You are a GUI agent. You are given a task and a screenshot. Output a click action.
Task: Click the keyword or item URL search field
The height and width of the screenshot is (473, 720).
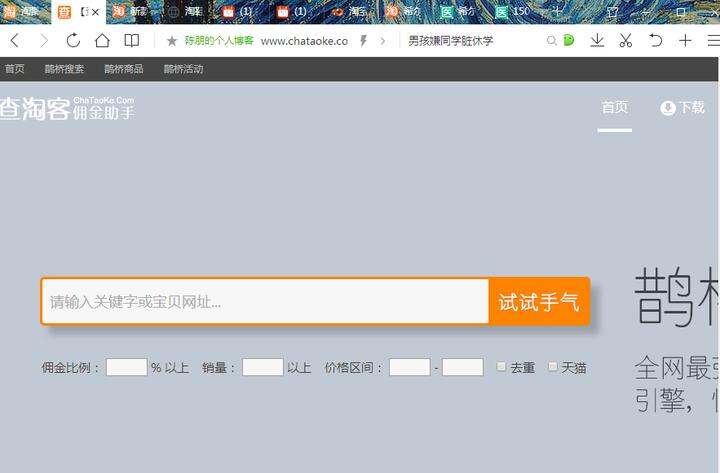[265, 302]
